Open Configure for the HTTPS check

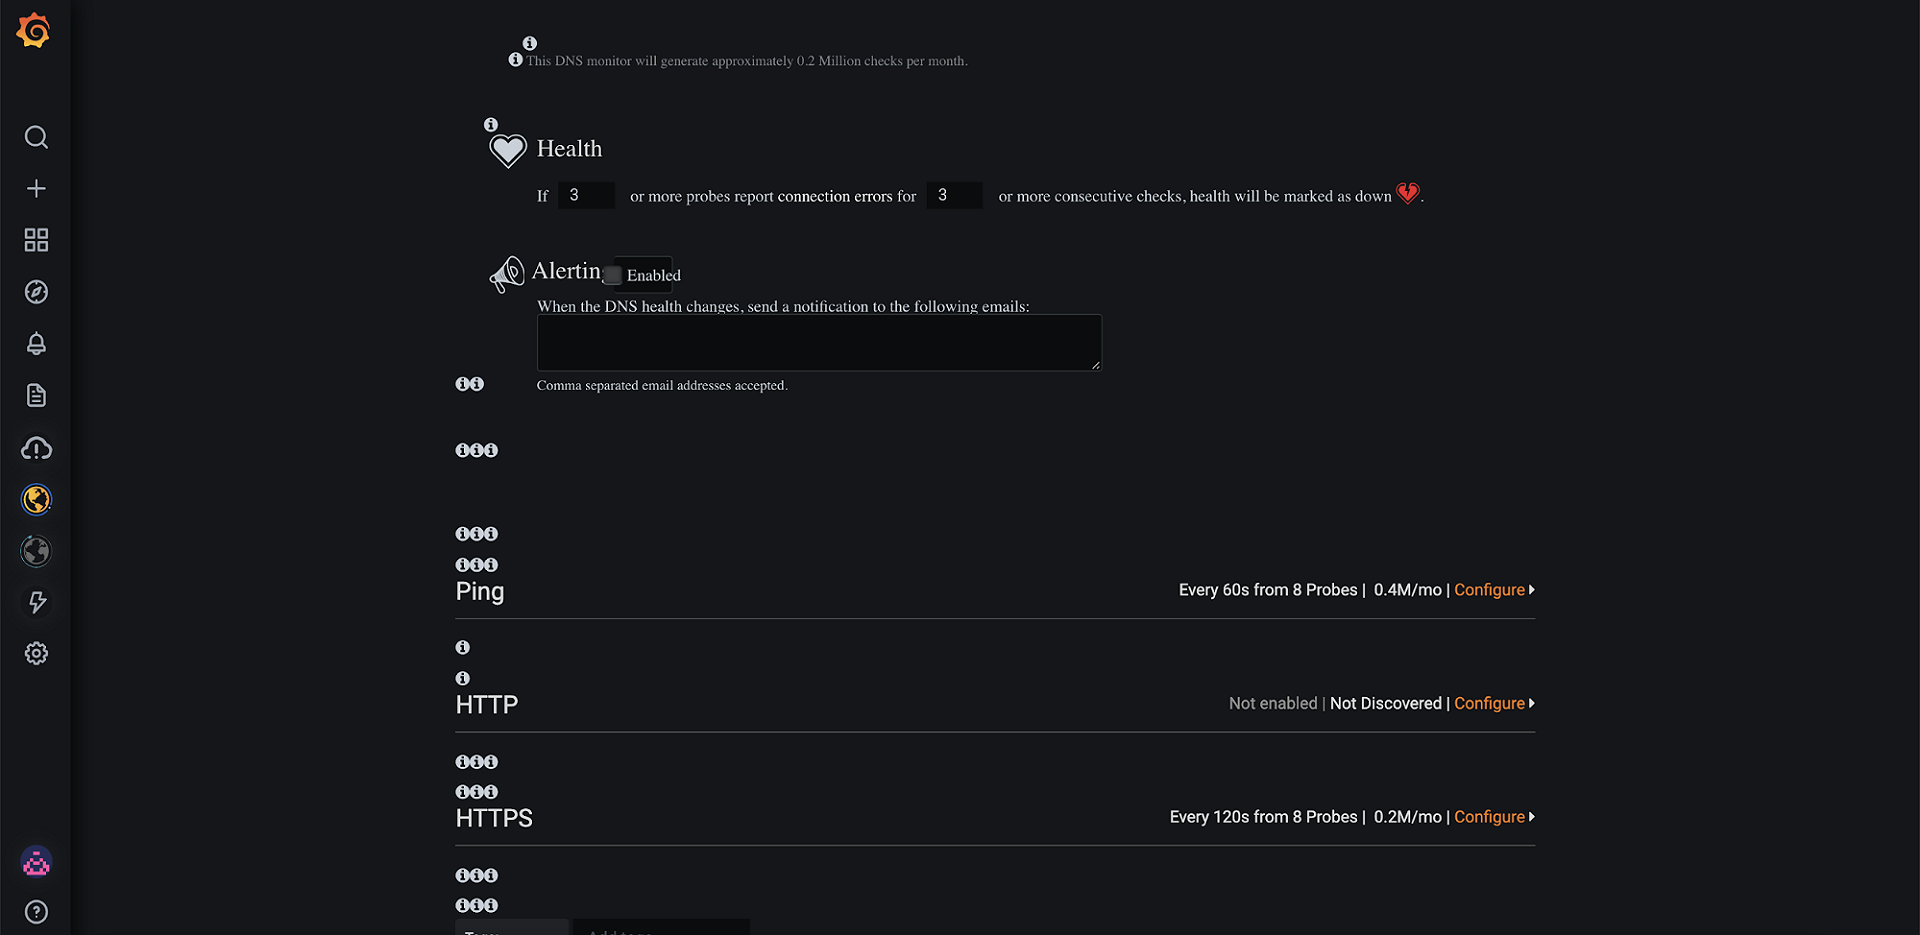1490,817
